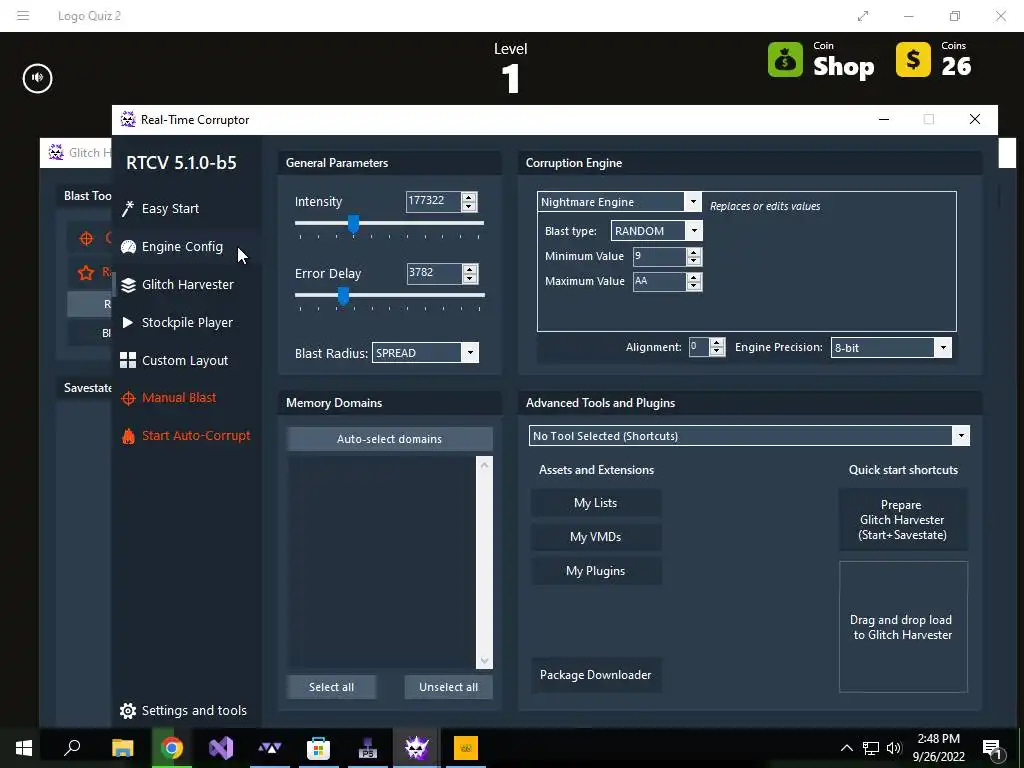The width and height of the screenshot is (1024, 768).
Task: Click the Minimum Value field
Action: tap(660, 256)
